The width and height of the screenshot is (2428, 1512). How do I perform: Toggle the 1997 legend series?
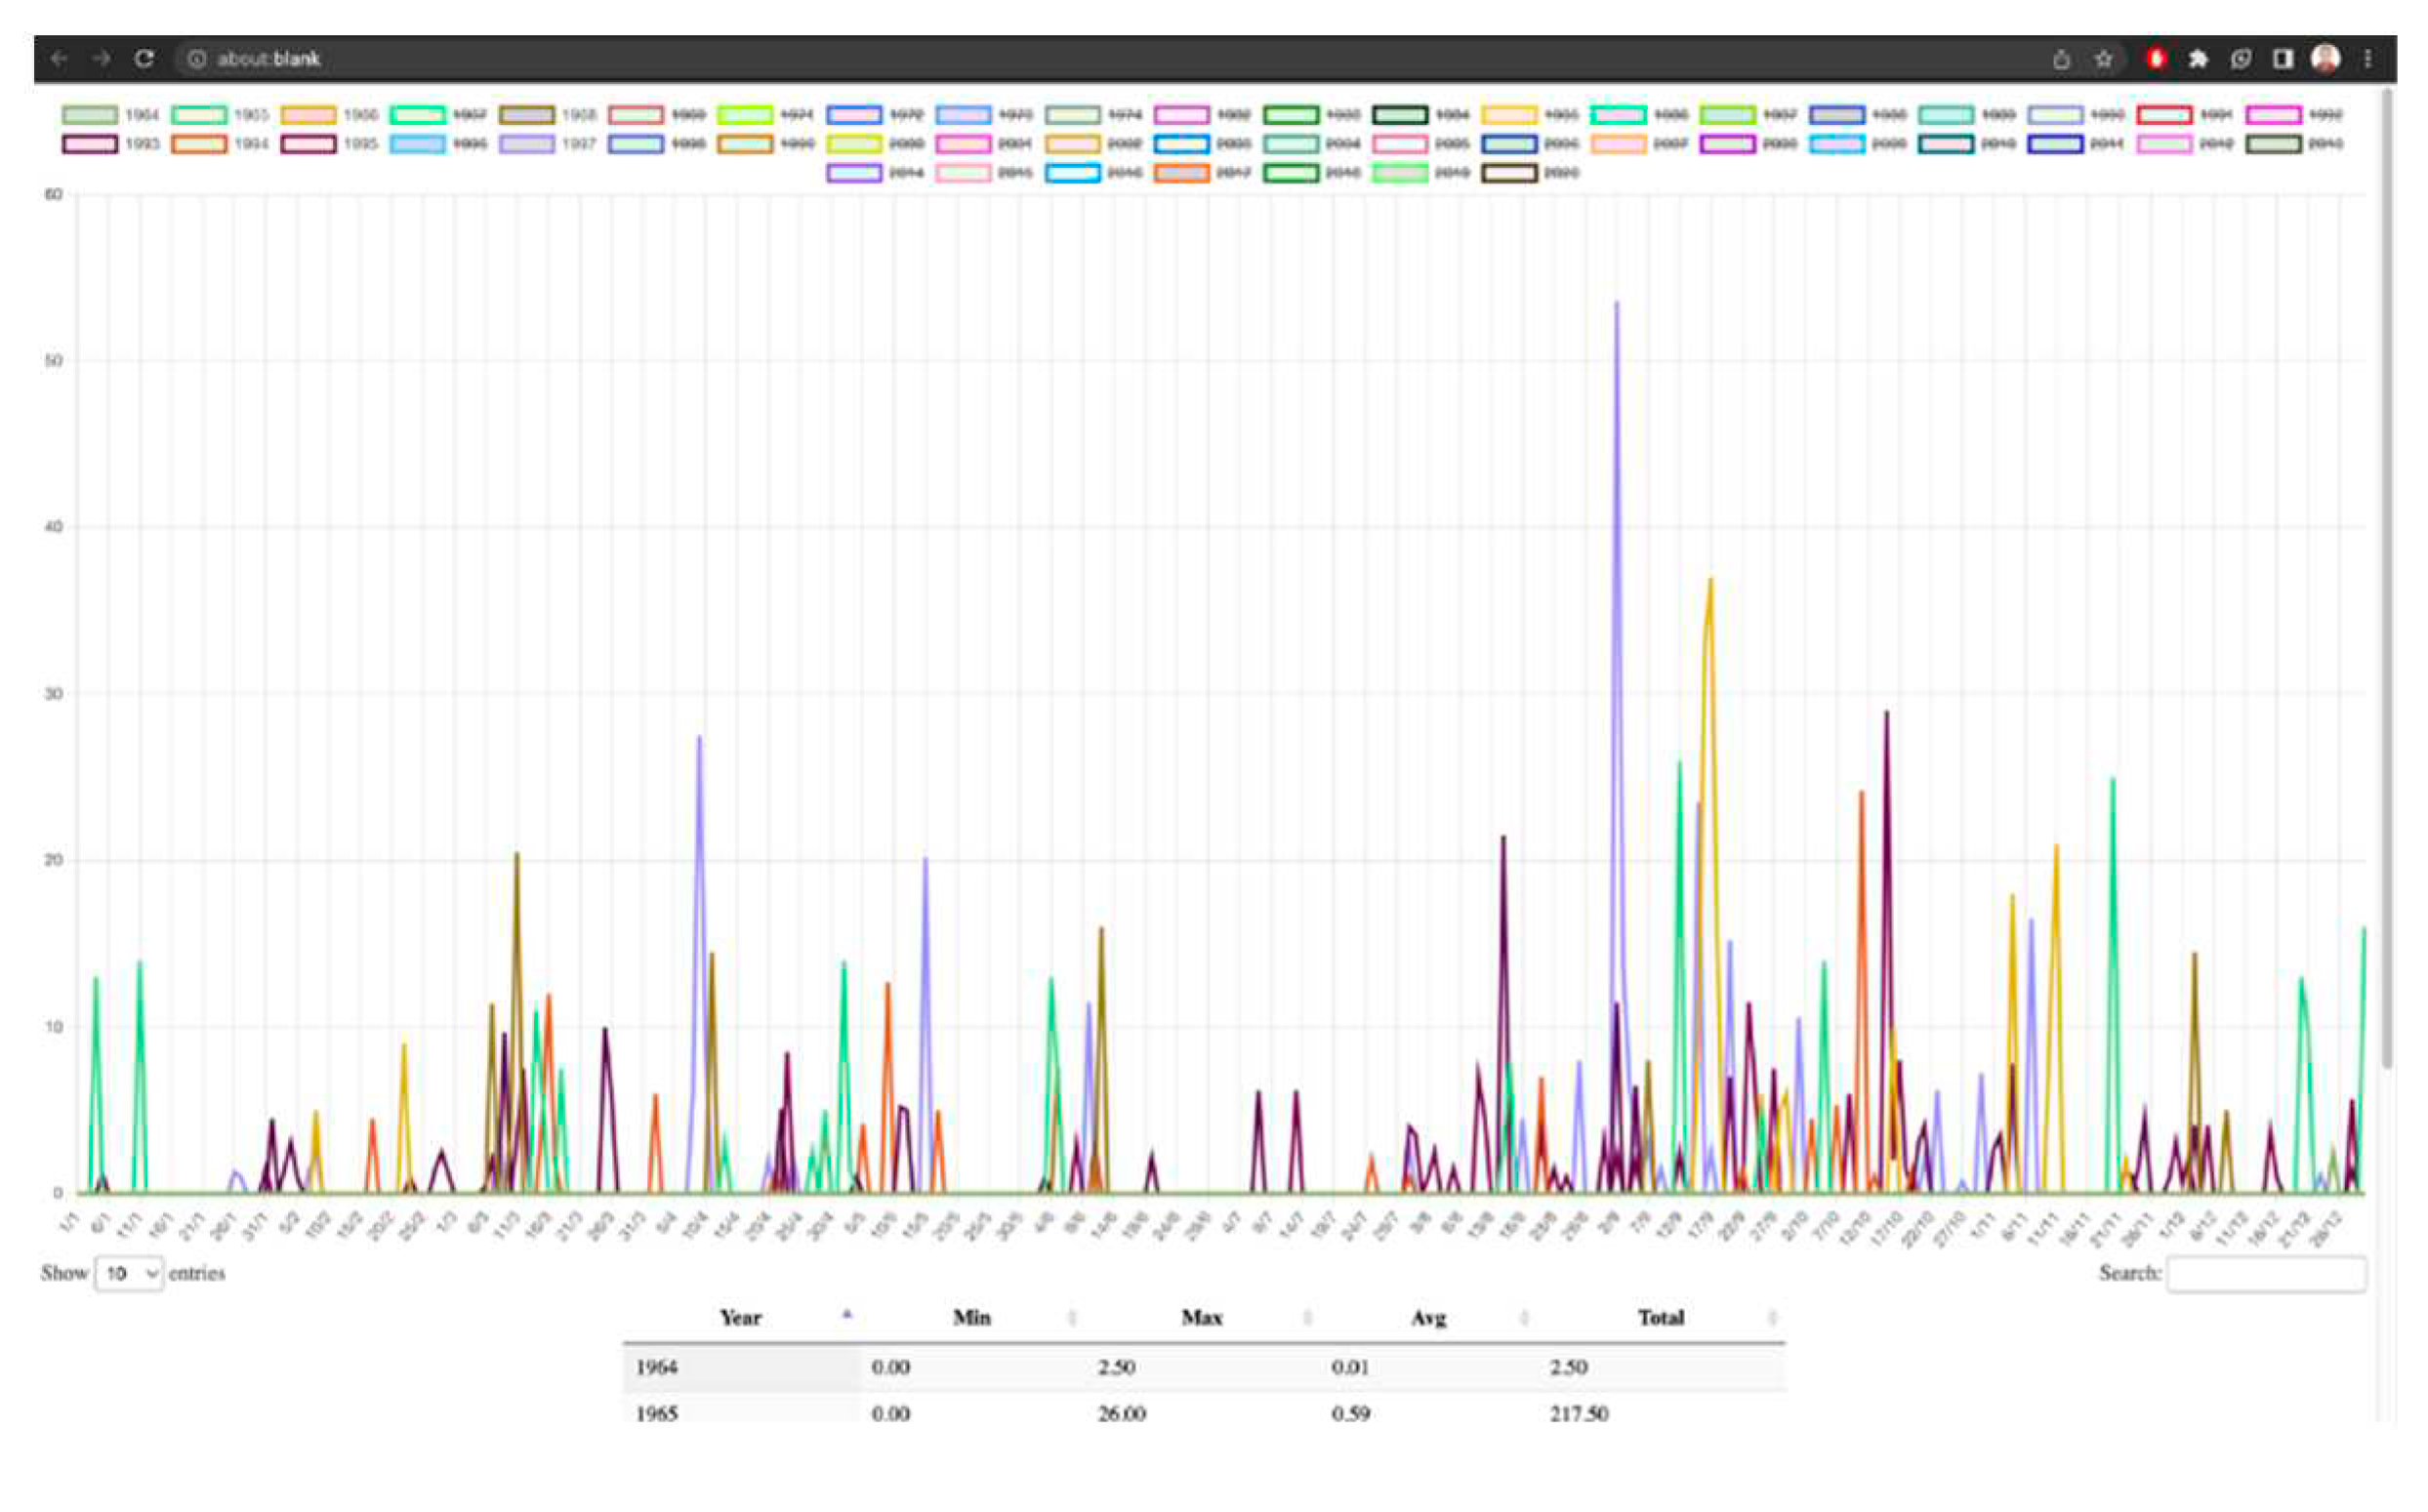(x=546, y=144)
